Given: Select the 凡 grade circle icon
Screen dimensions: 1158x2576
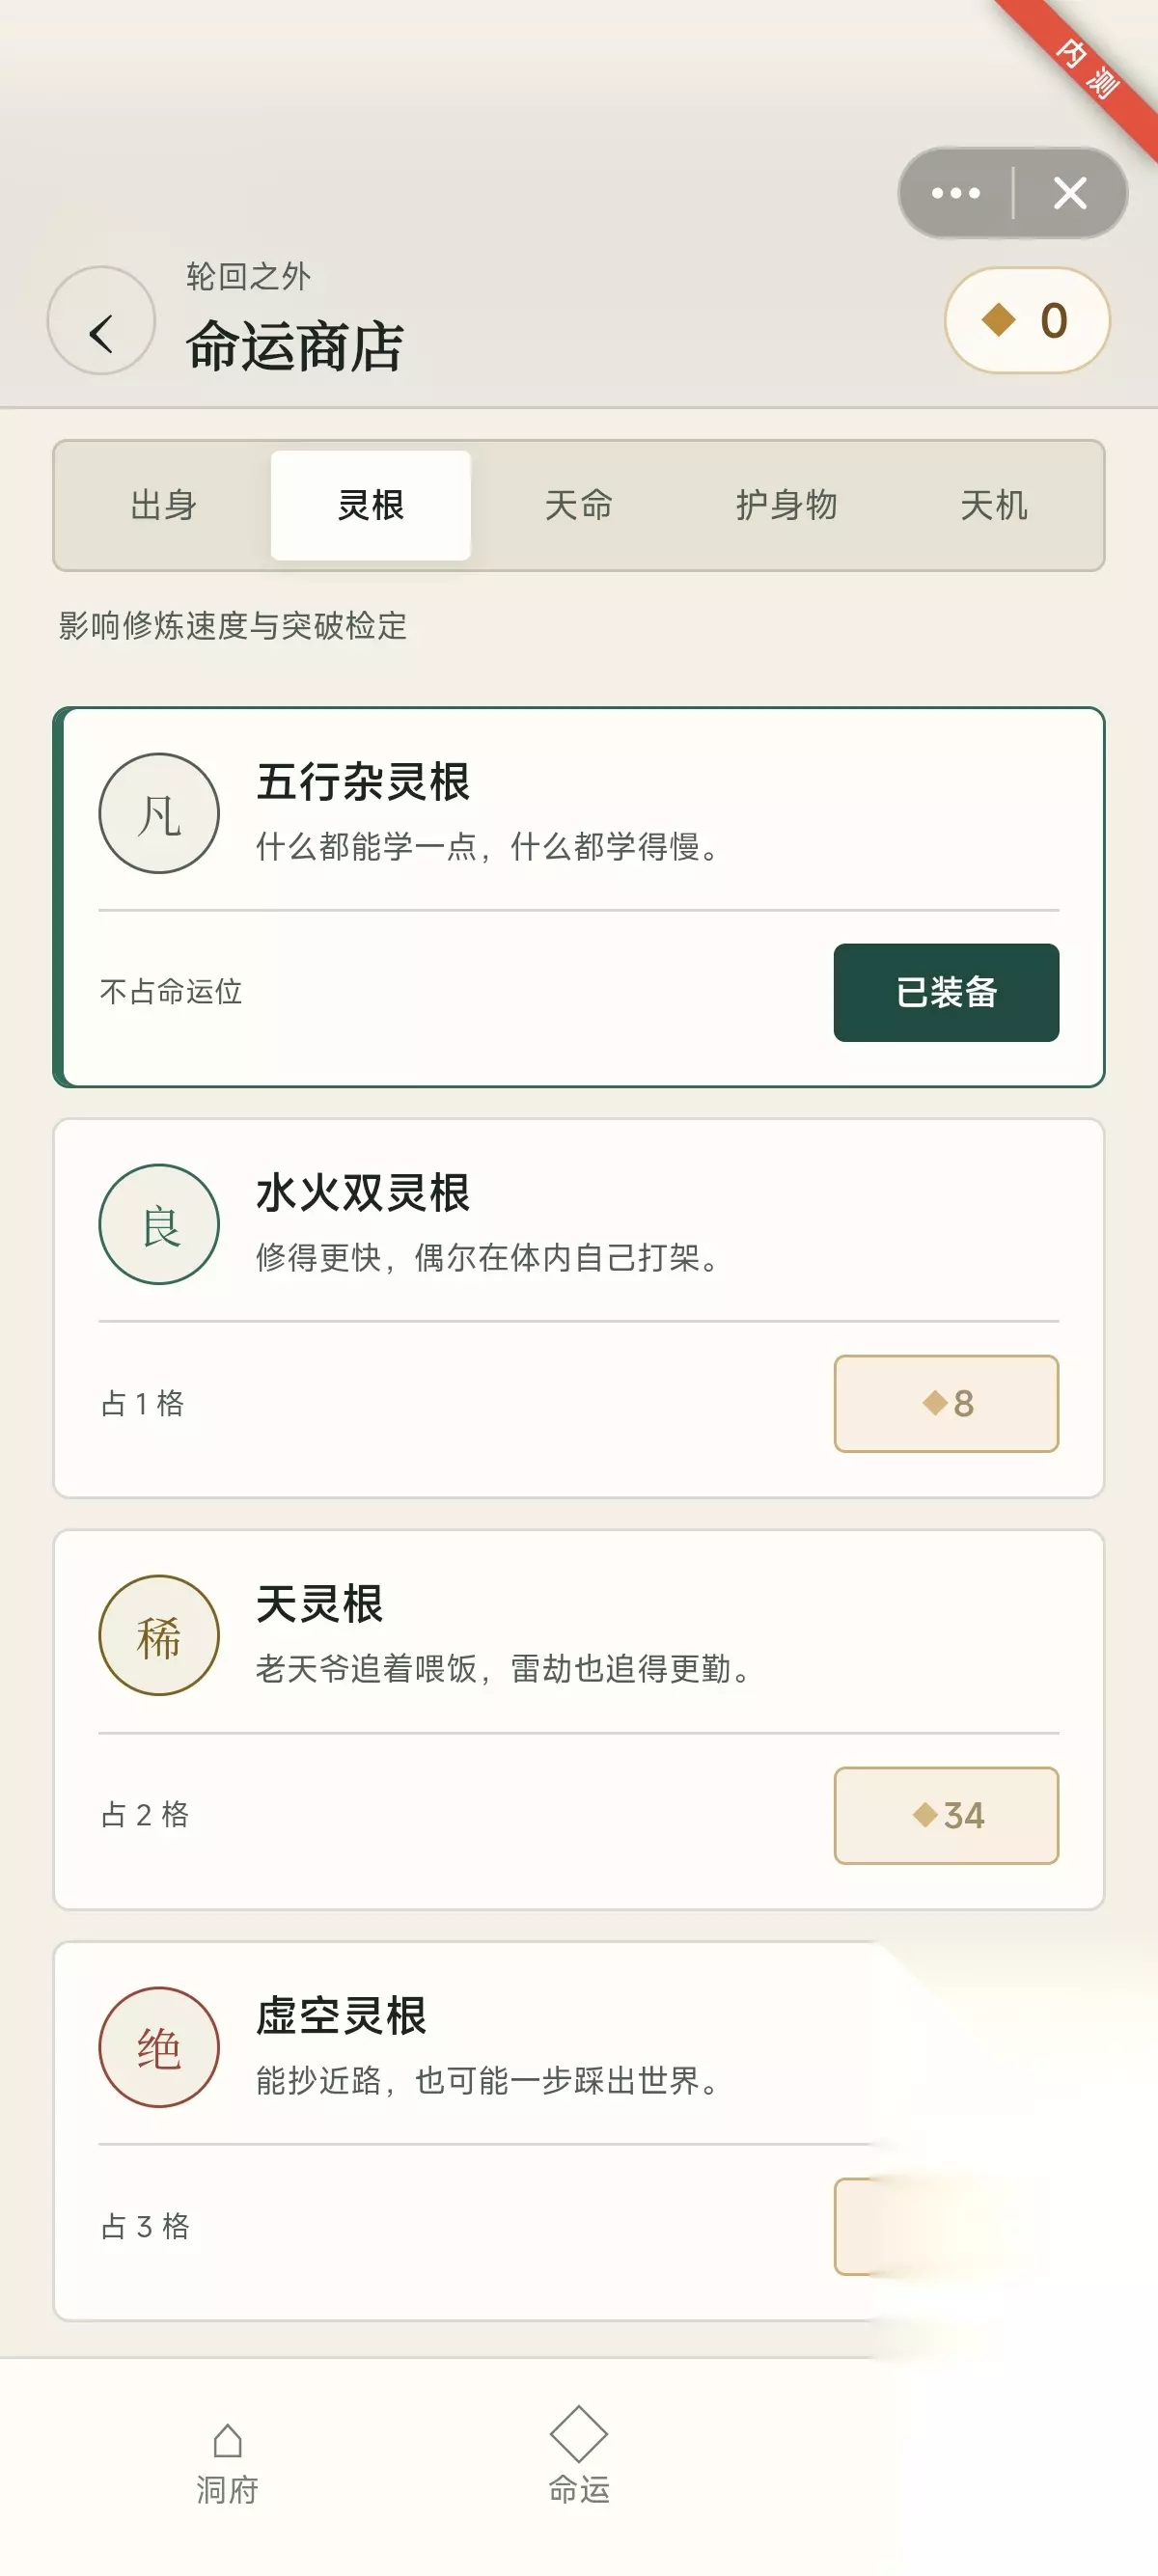Looking at the screenshot, I should (x=159, y=813).
